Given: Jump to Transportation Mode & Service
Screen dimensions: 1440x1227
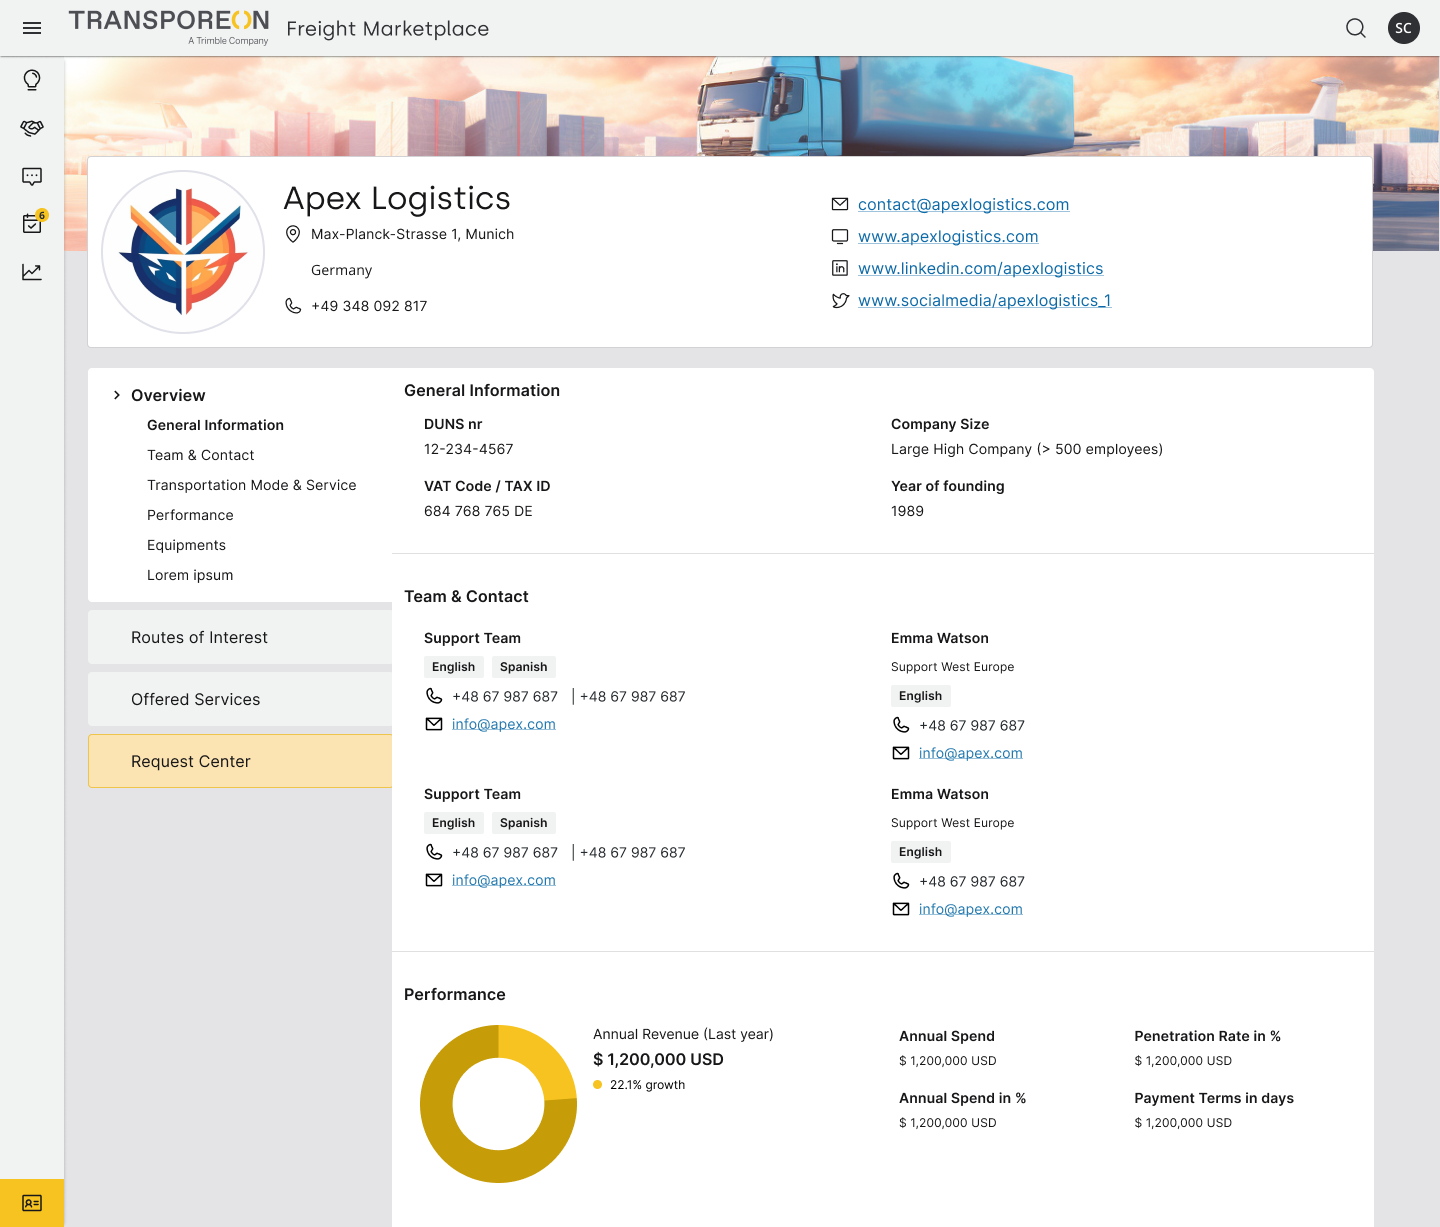Looking at the screenshot, I should (251, 485).
